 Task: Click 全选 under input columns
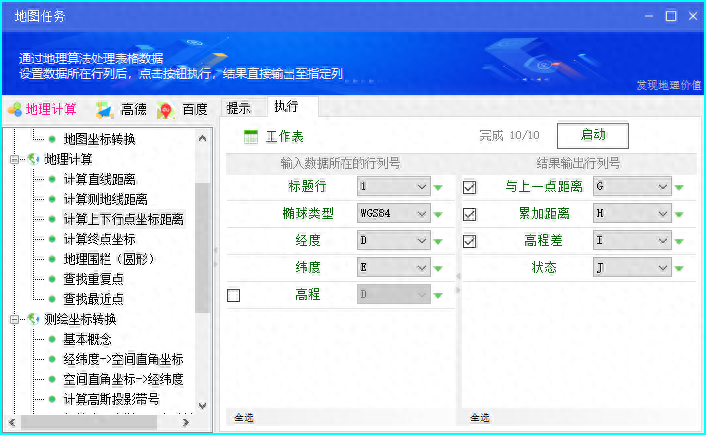pyautogui.click(x=244, y=418)
